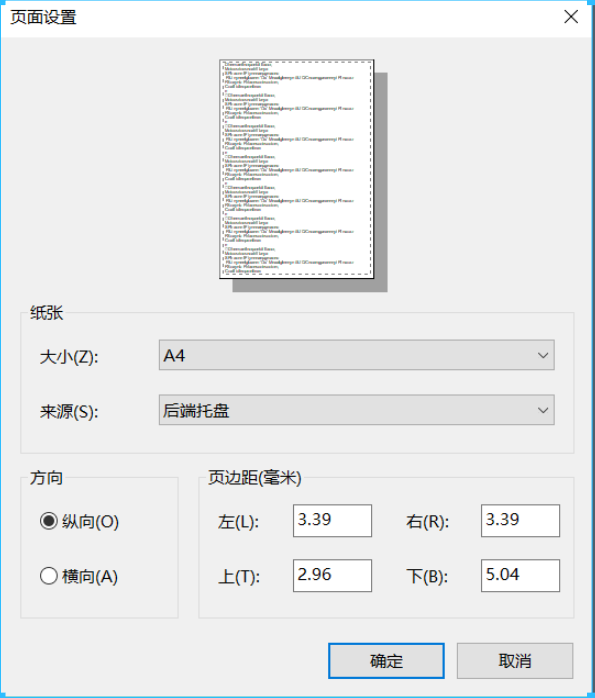This screenshot has width=595, height=698.
Task: Click the 右(R) right margin field
Action: pyautogui.click(x=520, y=520)
